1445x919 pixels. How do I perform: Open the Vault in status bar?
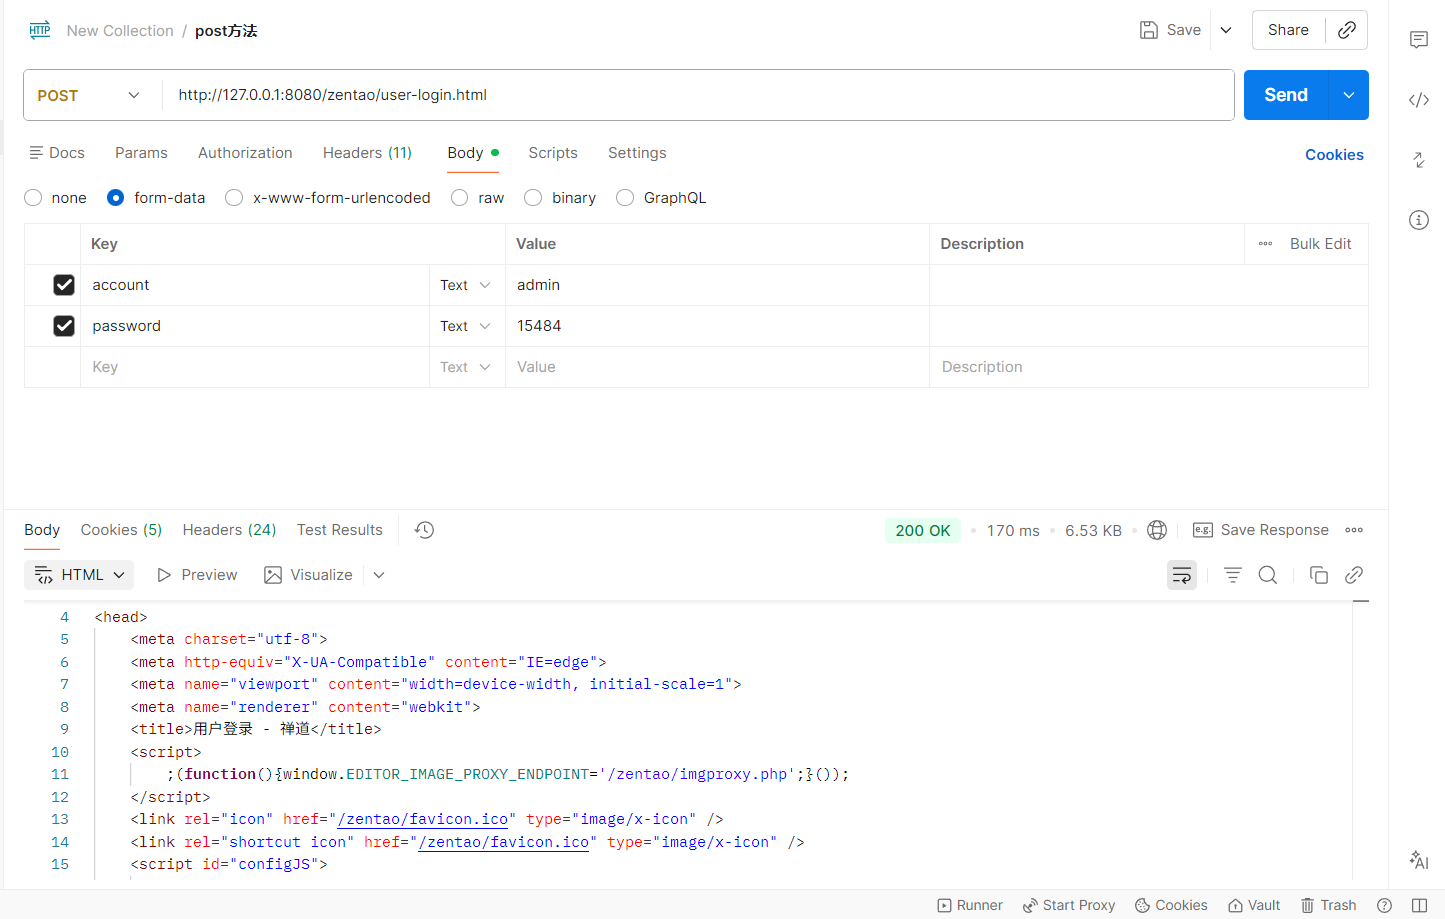tap(1254, 905)
